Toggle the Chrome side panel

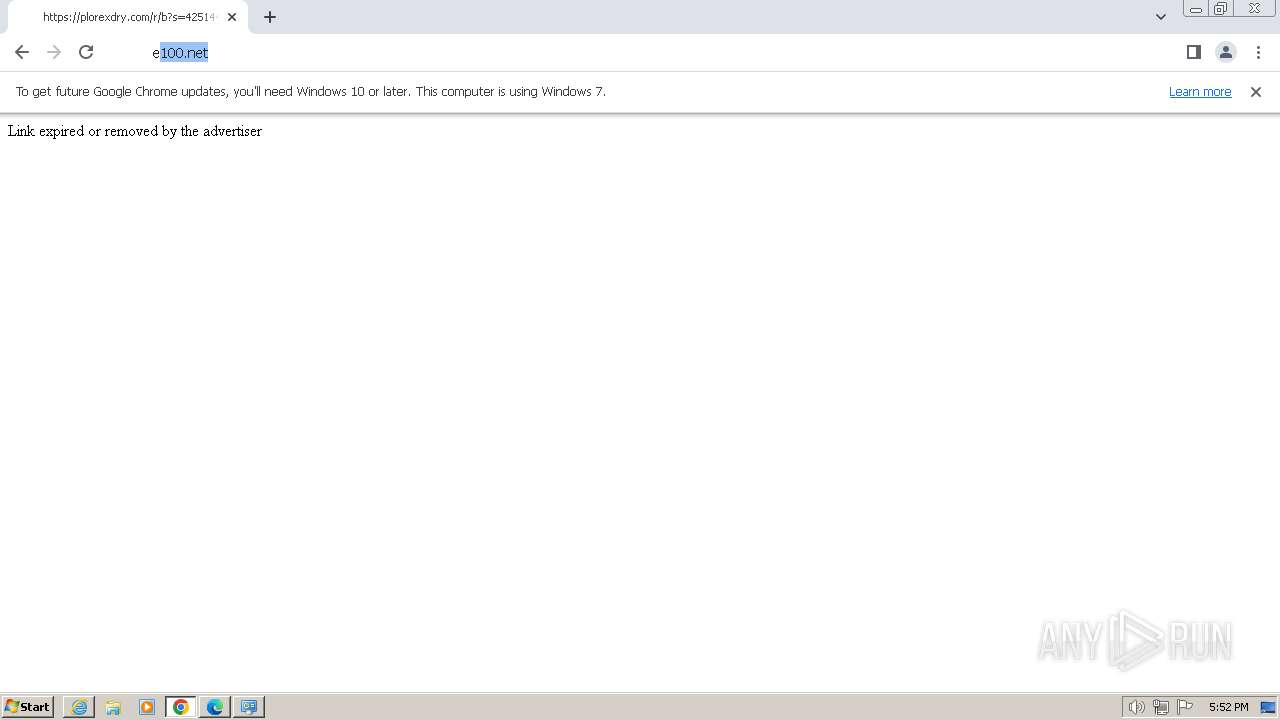[1193, 52]
